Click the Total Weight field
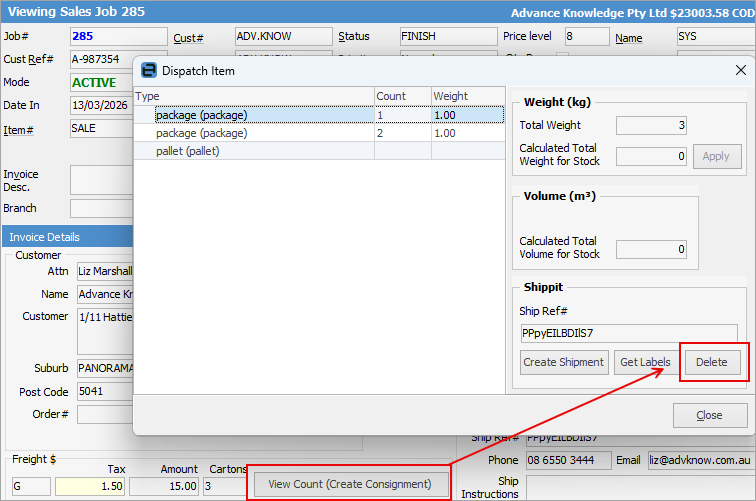The image size is (756, 501). click(651, 125)
